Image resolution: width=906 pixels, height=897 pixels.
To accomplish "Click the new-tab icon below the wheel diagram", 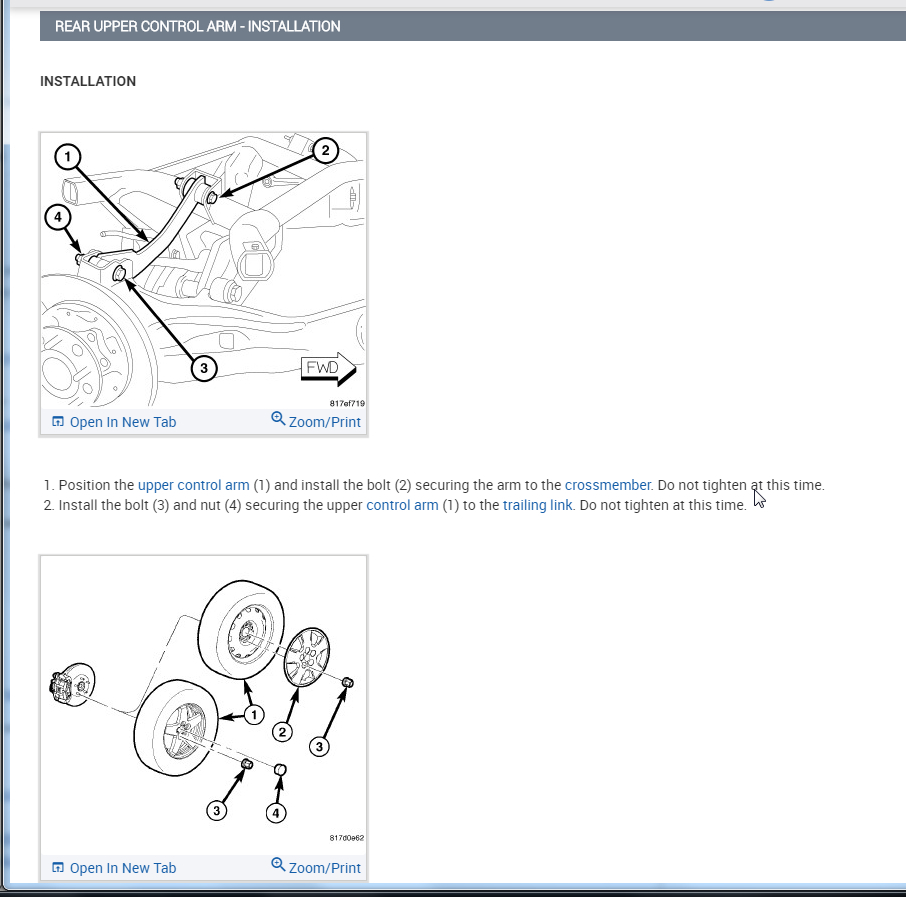I will pos(58,867).
